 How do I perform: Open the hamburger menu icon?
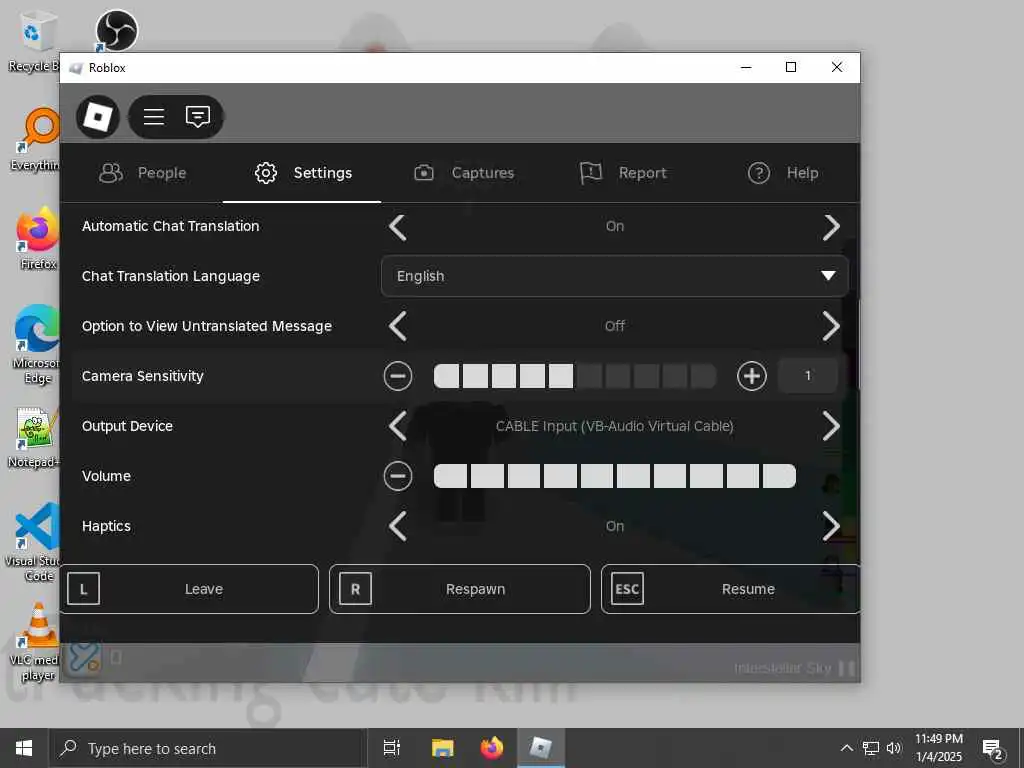(153, 117)
